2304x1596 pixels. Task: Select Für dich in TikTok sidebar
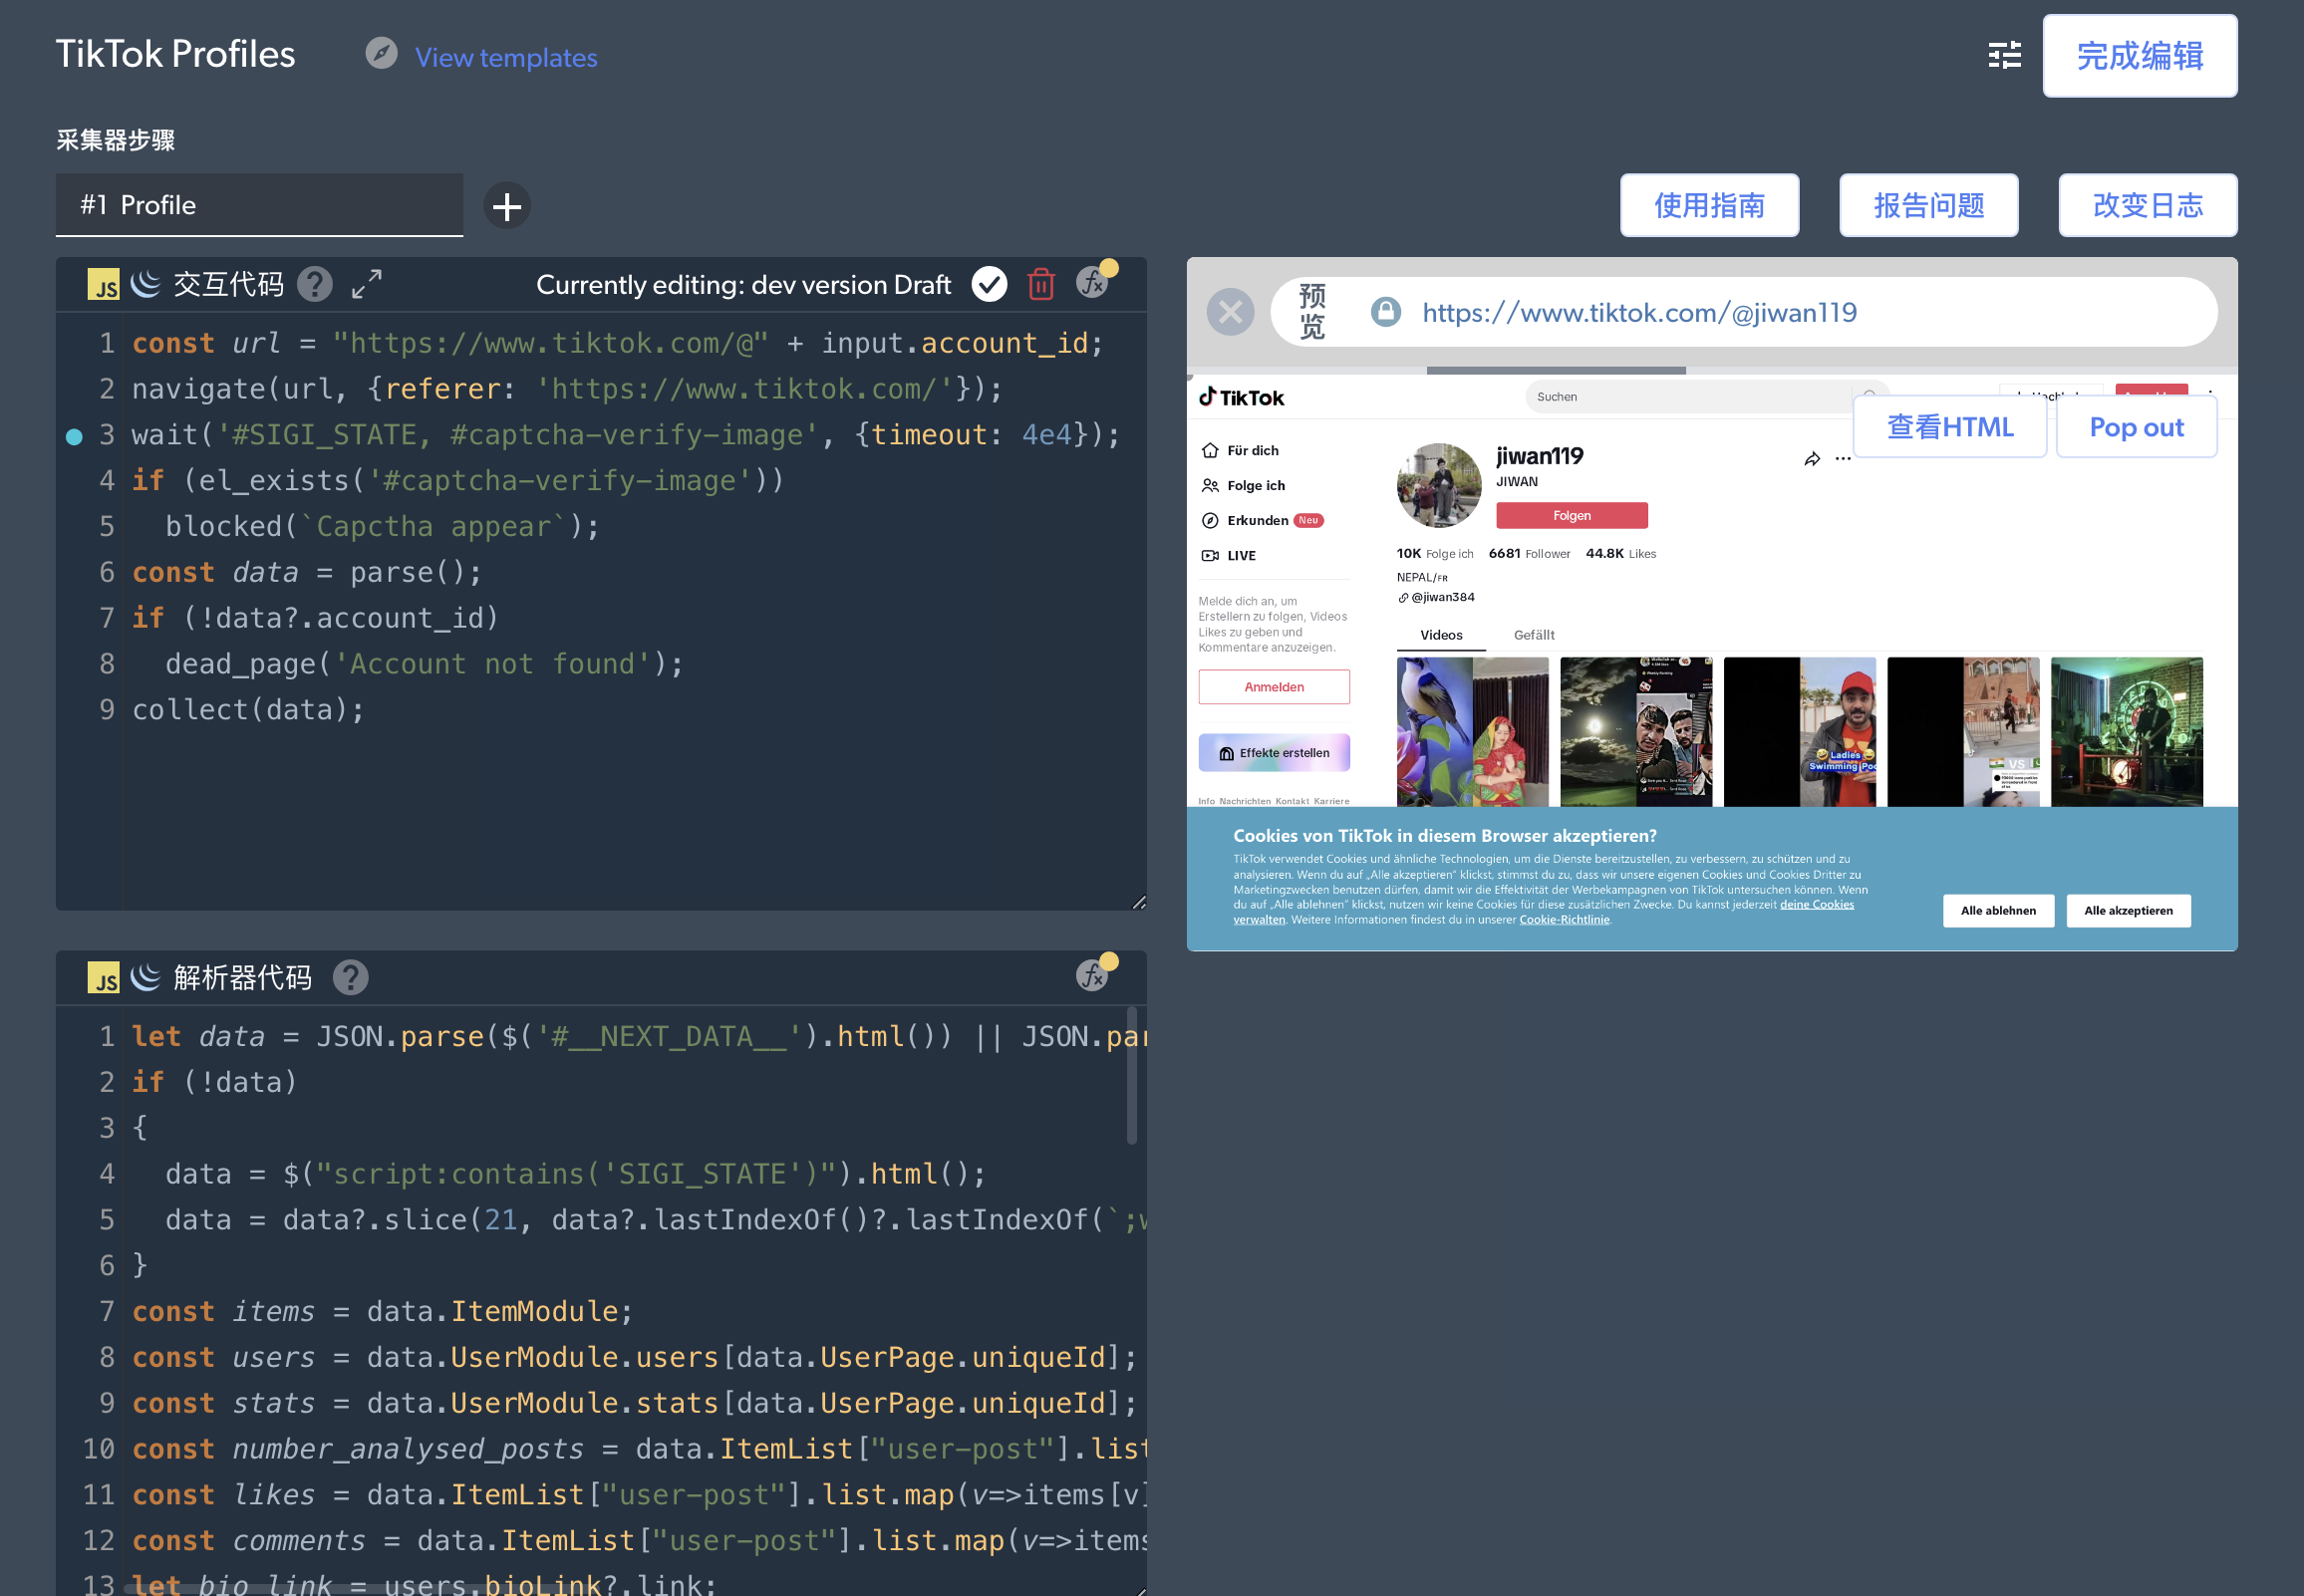tap(1239, 451)
